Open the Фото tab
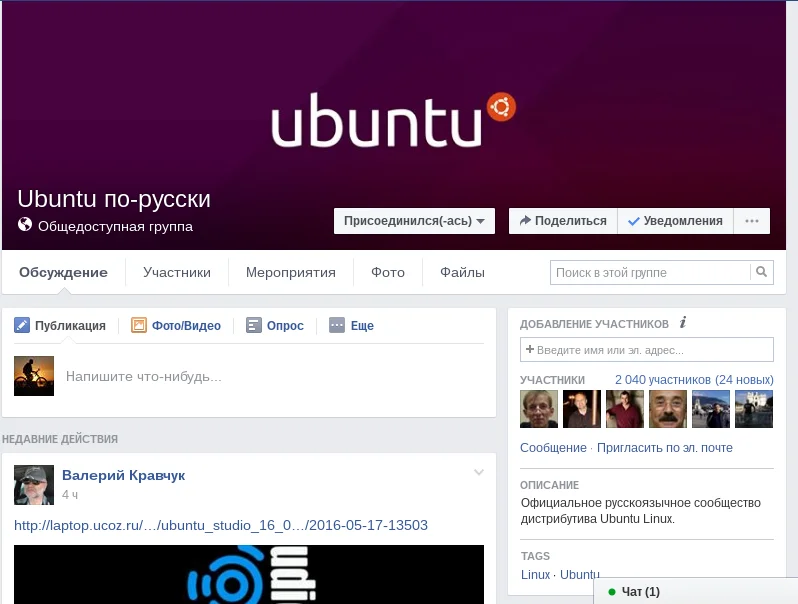 pyautogui.click(x=388, y=272)
